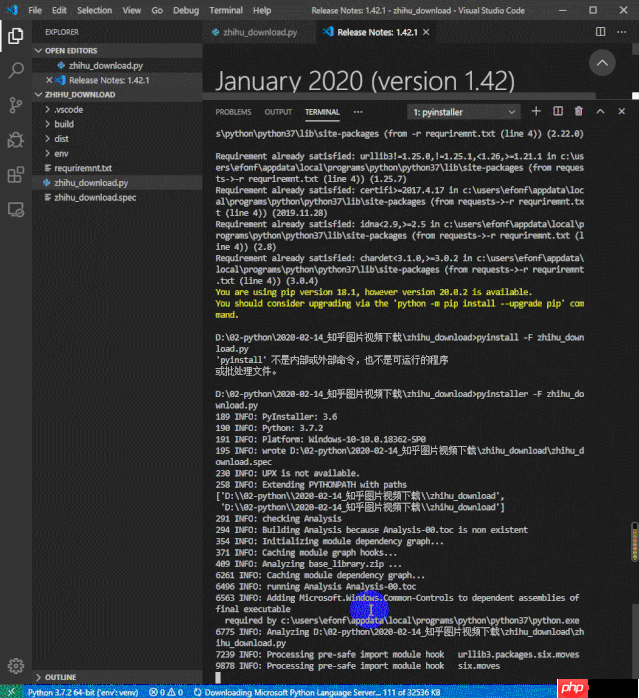639x698 pixels.
Task: Open the Edit menu
Action: [59, 10]
